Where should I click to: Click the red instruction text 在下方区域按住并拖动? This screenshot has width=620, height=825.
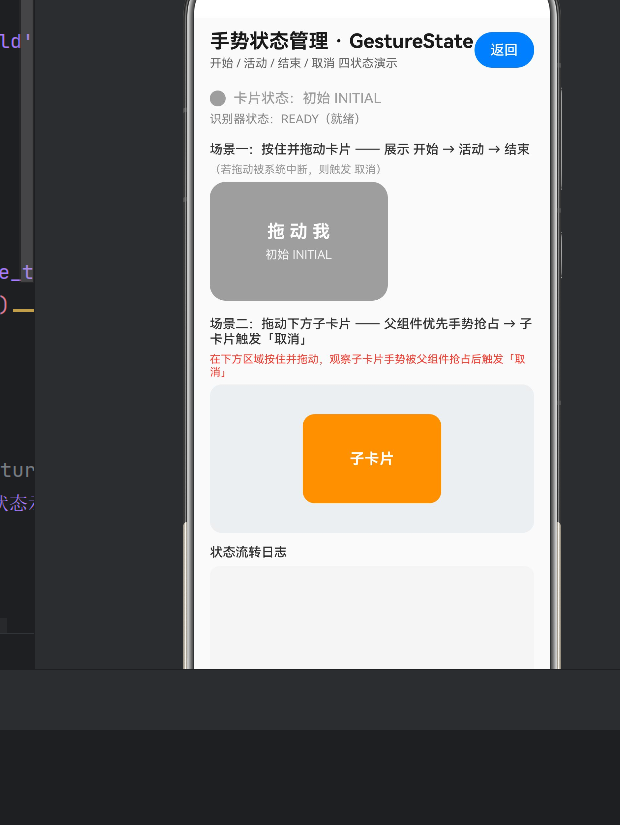[367, 365]
